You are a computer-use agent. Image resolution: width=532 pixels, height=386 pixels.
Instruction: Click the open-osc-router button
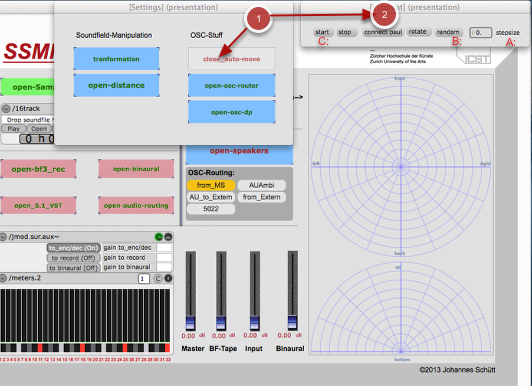pos(232,85)
